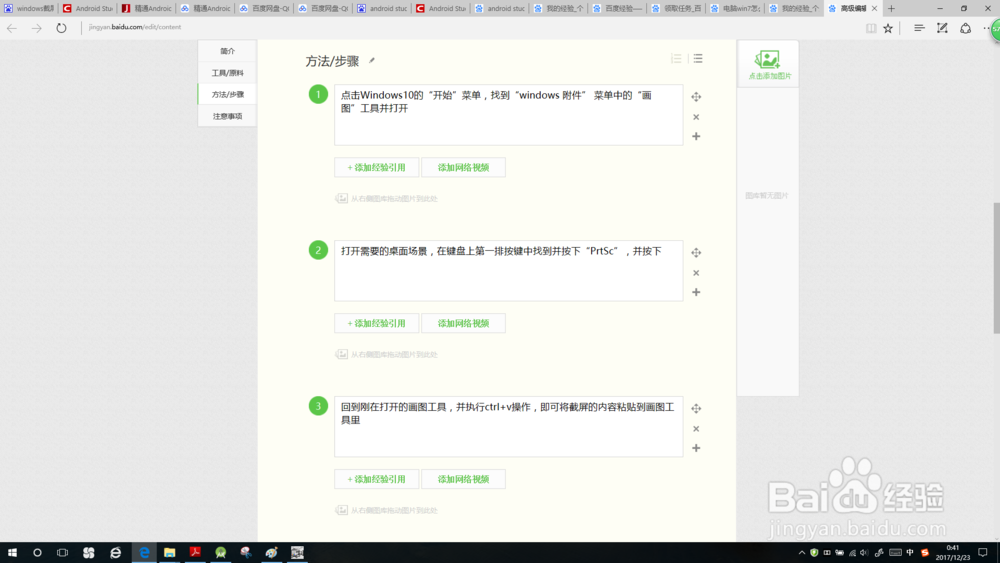Select 工具/原料 in the left sidebar
Screen dimensions: 1000x563
(227, 73)
